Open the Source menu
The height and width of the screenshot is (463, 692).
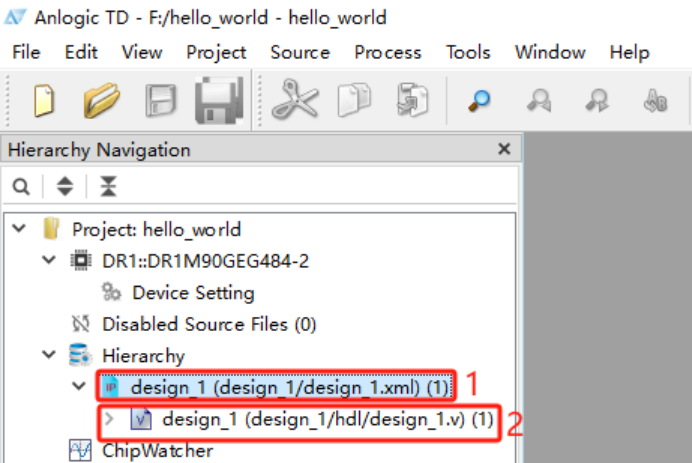[x=300, y=53]
